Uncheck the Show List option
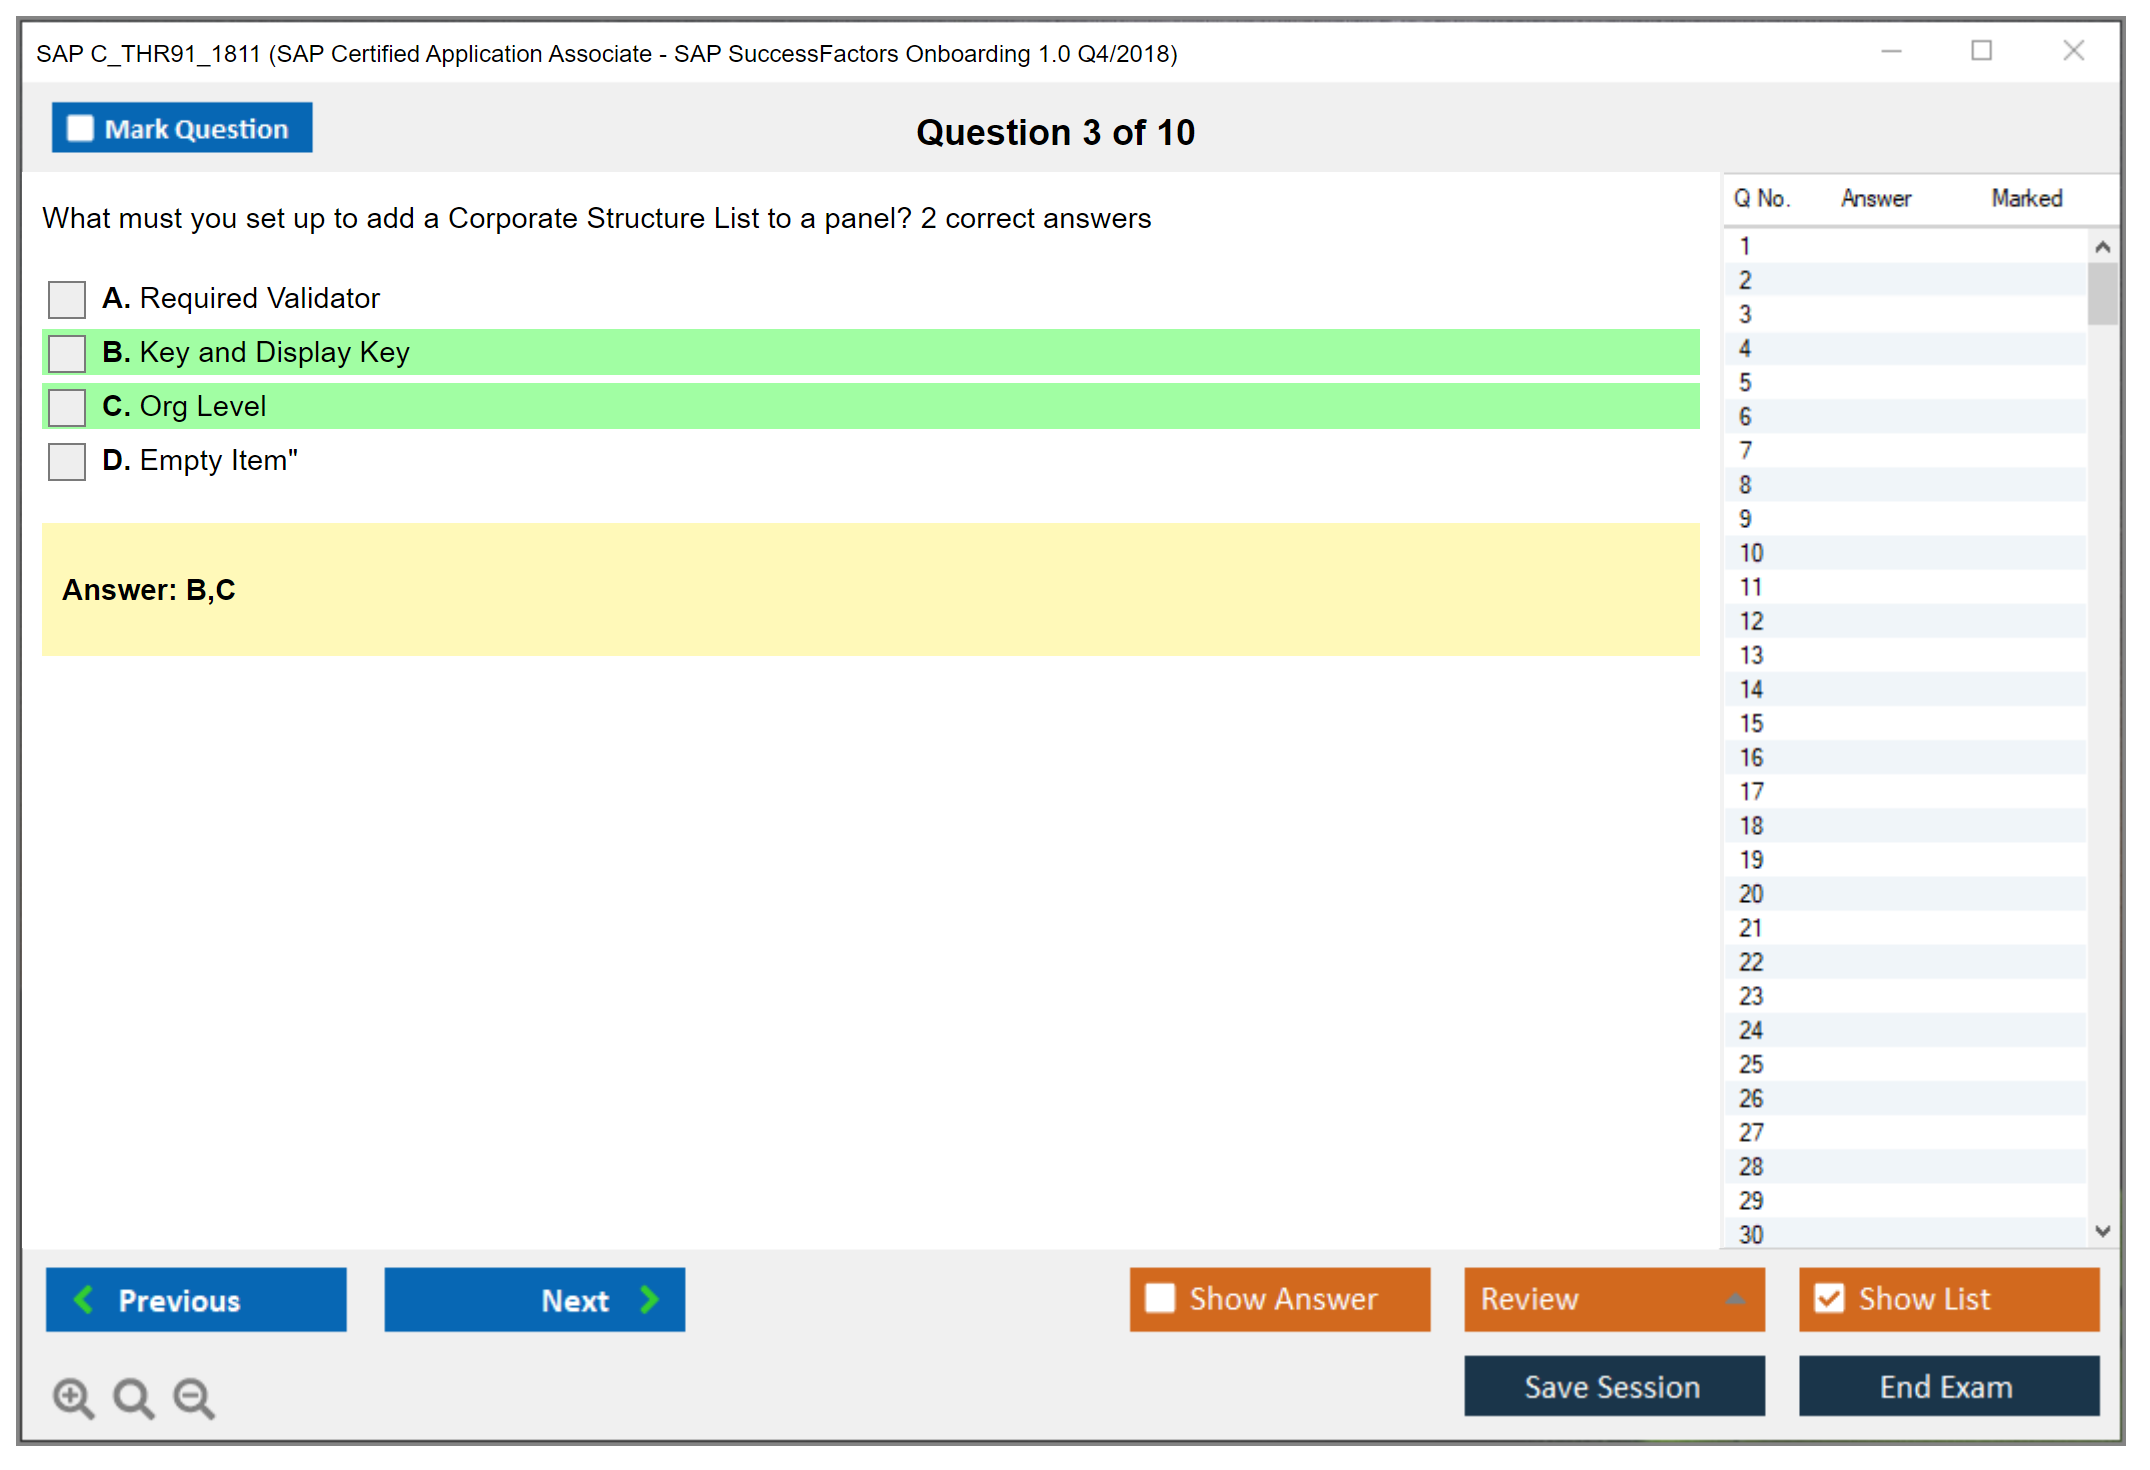This screenshot has height=1470, width=2150. 1829,1298
